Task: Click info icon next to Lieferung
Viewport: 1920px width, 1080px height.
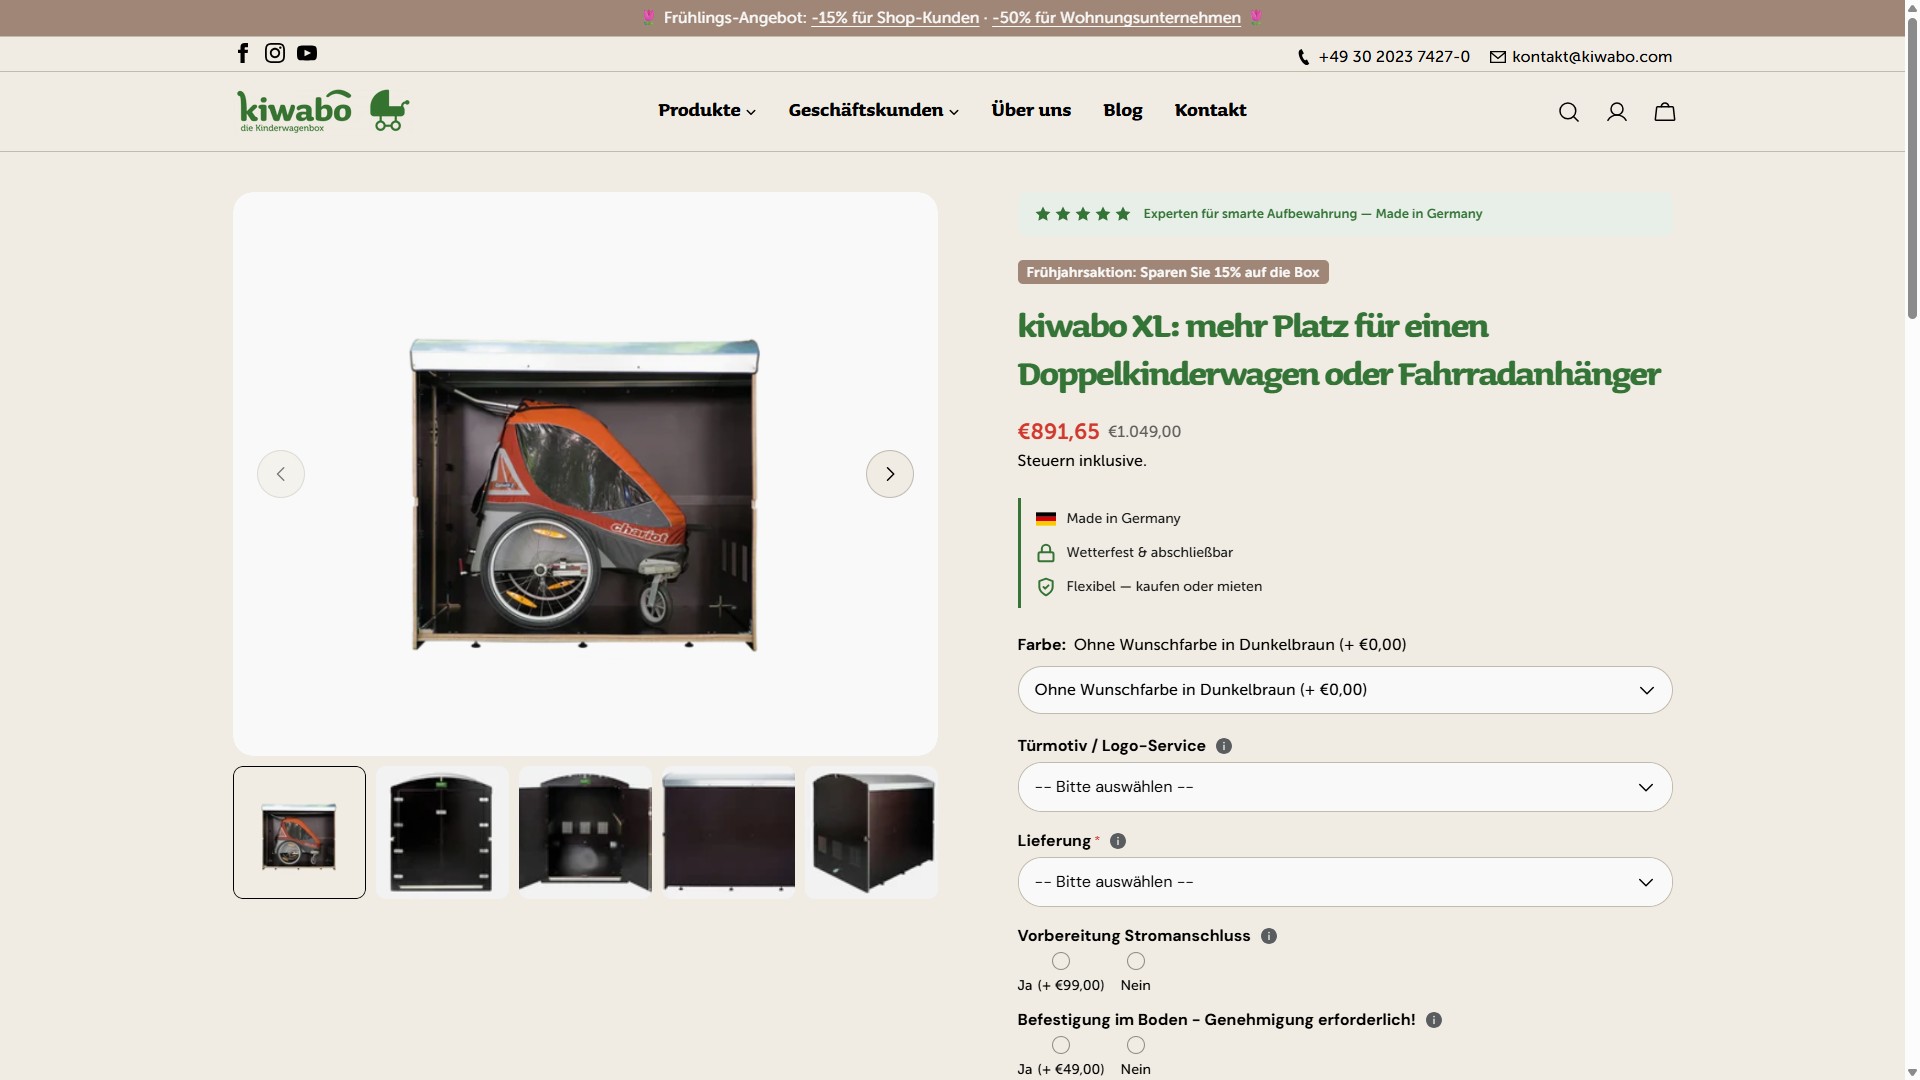Action: pos(1118,841)
